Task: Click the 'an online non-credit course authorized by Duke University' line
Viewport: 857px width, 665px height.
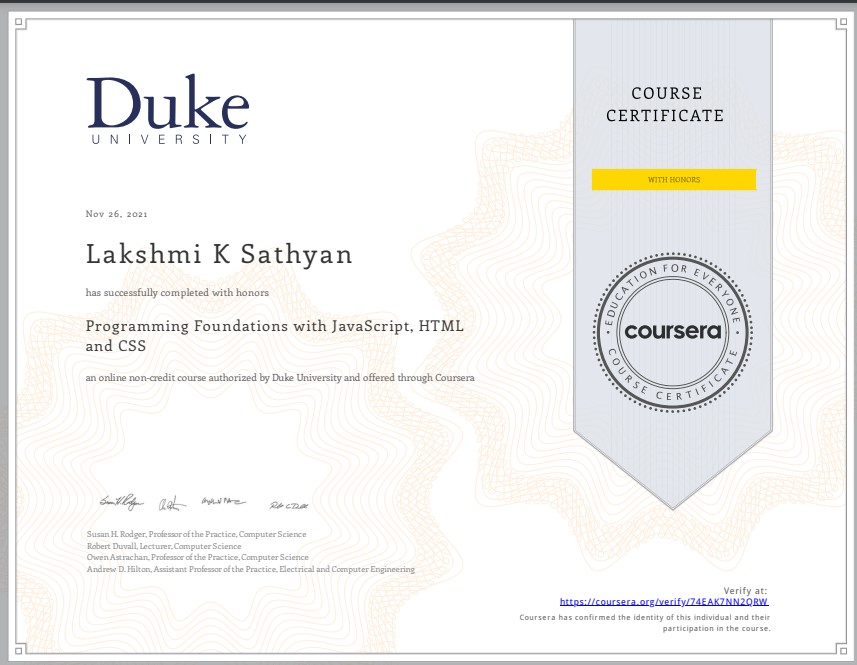Action: pyautogui.click(x=280, y=378)
